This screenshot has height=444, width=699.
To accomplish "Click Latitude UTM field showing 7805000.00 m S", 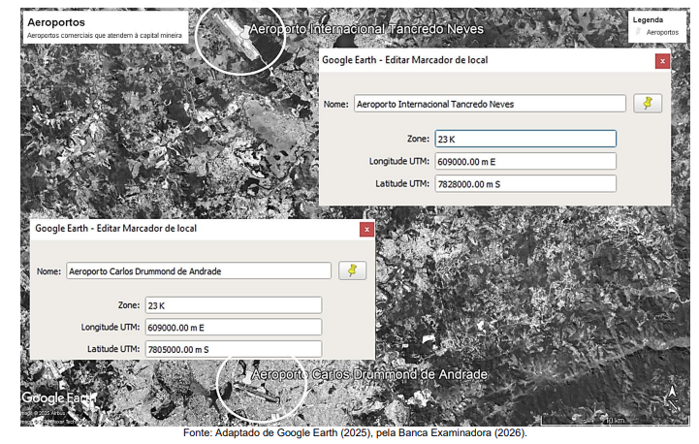I will point(233,349).
